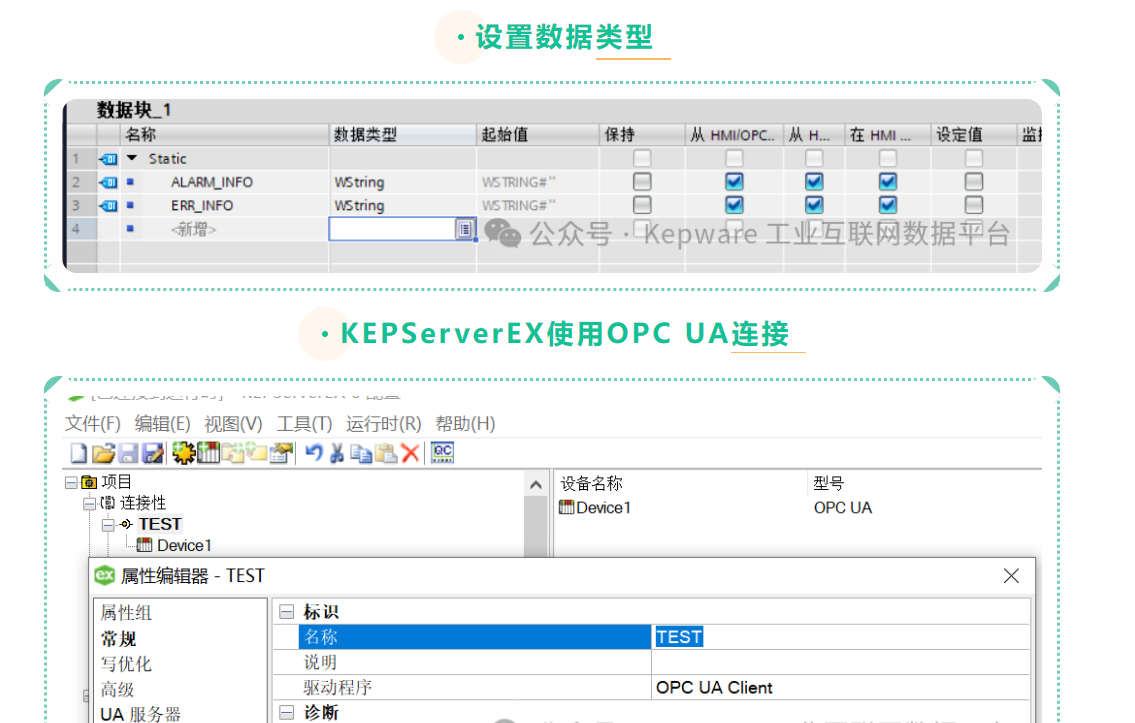The image size is (1135, 723).
Task: Uncheck 在 HMI checkbox for ERR_INFO
Action: (x=887, y=205)
